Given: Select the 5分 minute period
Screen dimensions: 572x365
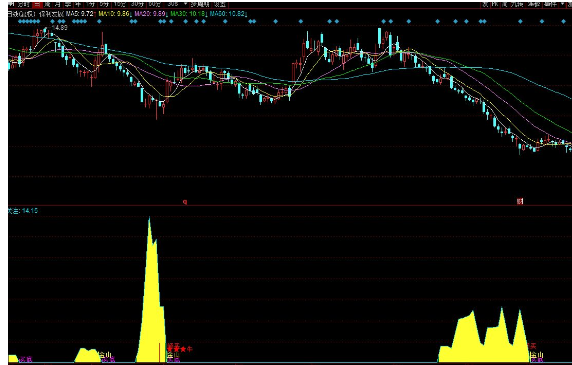Looking at the screenshot, I should click(x=104, y=4).
